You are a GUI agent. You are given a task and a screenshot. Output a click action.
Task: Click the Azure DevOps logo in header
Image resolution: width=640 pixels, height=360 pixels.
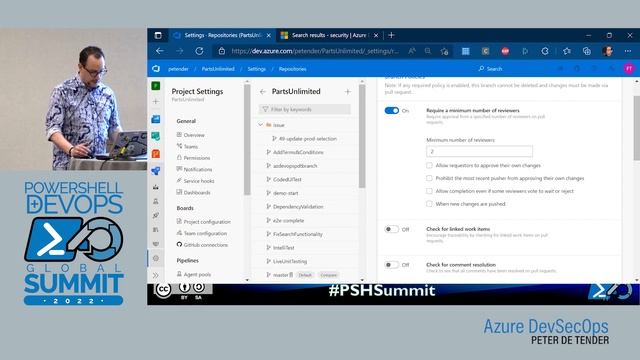[x=156, y=69]
